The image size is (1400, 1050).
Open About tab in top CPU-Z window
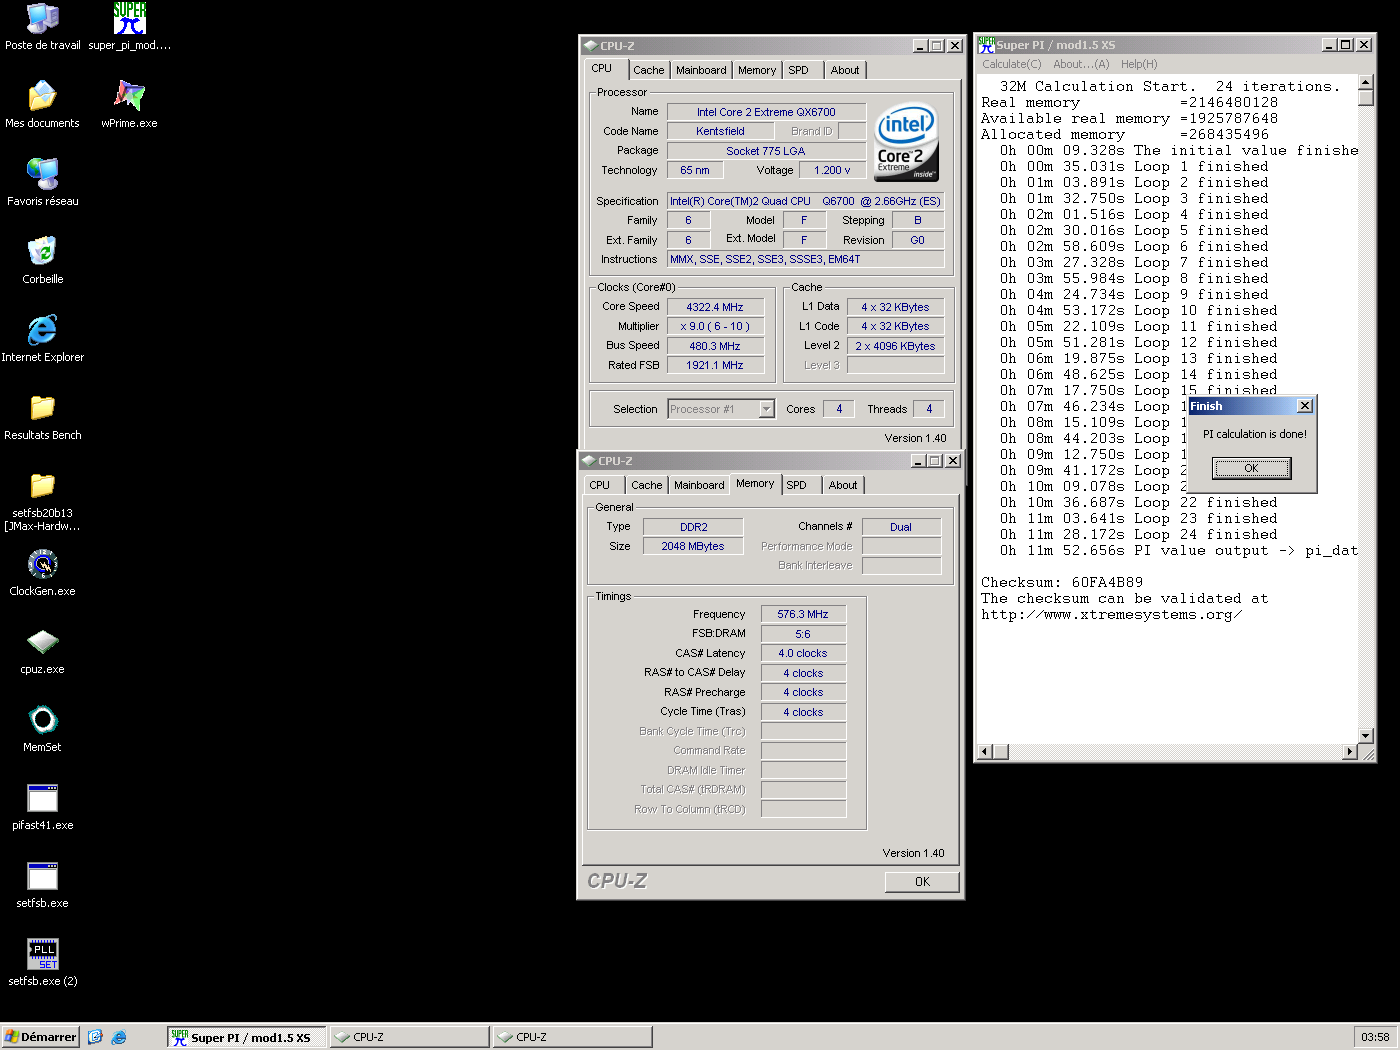(845, 70)
